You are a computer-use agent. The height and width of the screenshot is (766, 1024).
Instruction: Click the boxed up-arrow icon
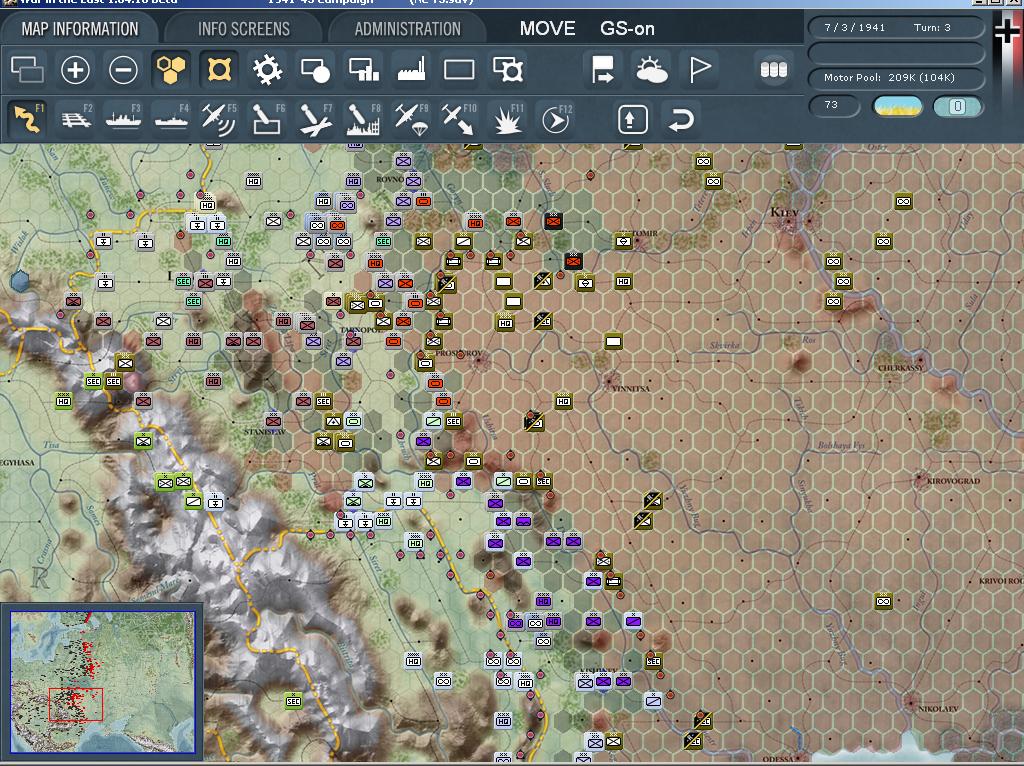[x=632, y=120]
